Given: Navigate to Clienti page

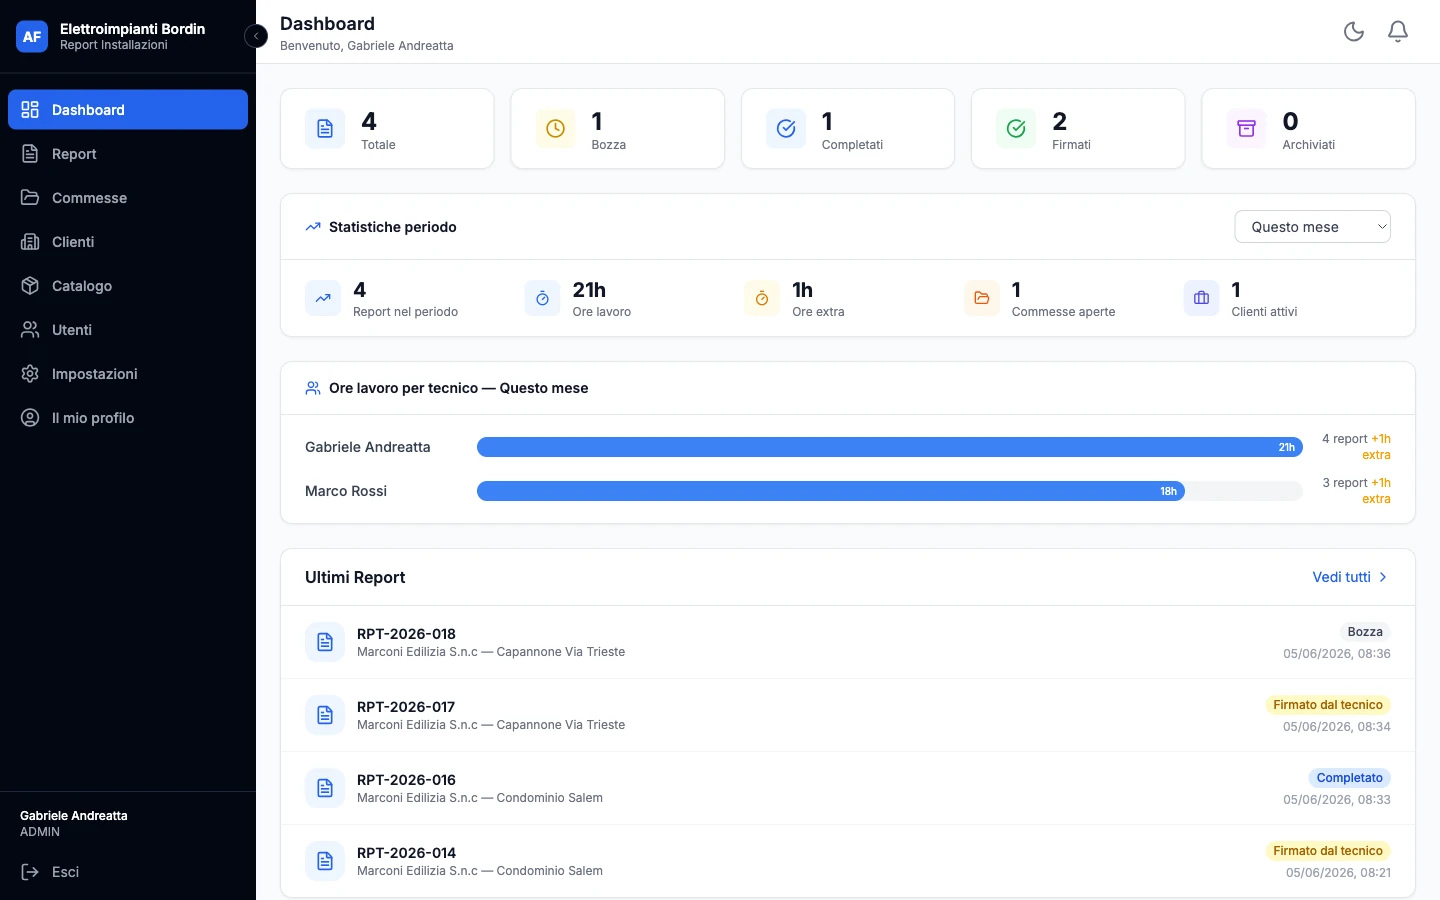Looking at the screenshot, I should (128, 242).
